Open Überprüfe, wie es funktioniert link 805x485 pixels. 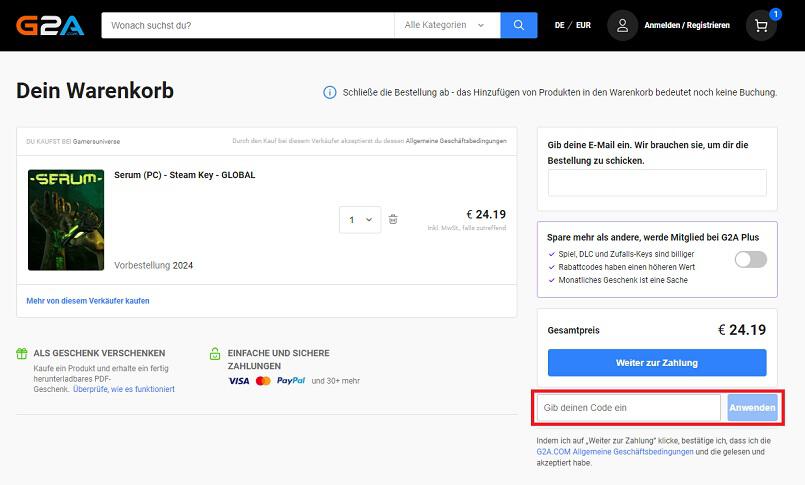[x=124, y=389]
